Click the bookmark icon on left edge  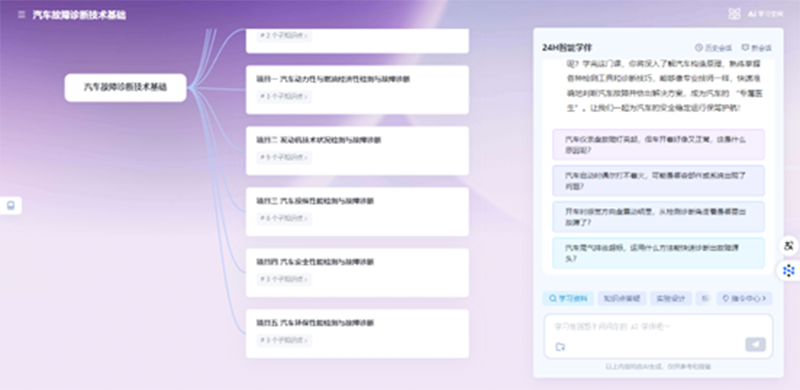11,206
